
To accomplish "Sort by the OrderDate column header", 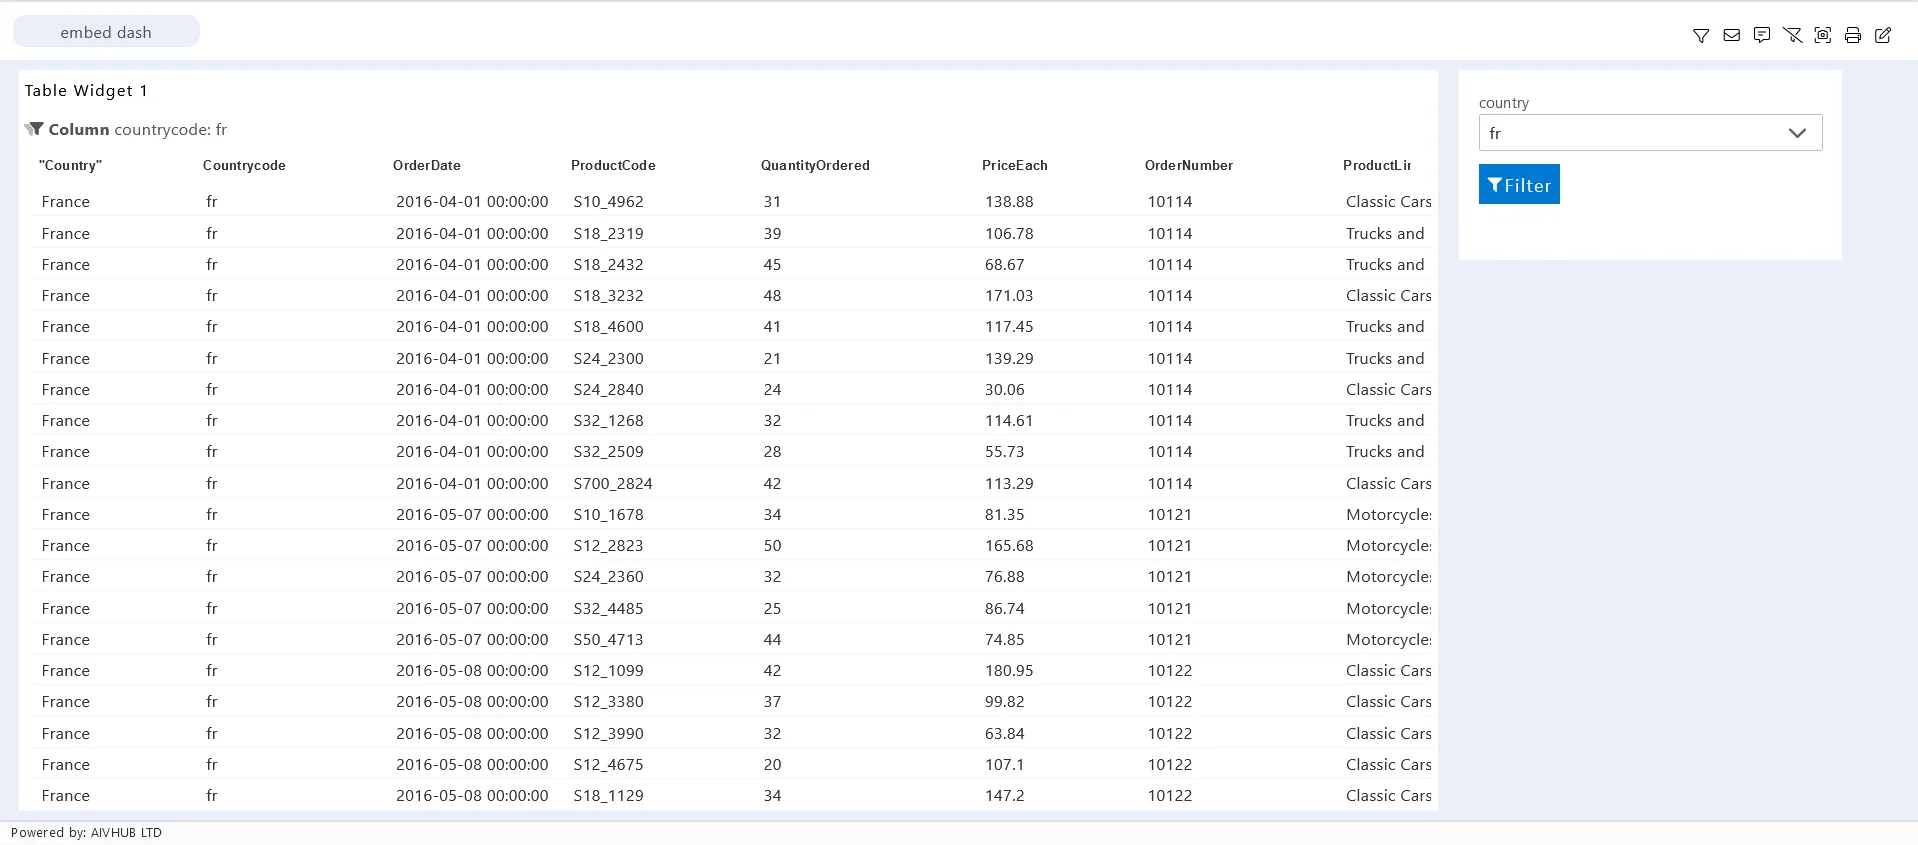I will [x=426, y=165].
